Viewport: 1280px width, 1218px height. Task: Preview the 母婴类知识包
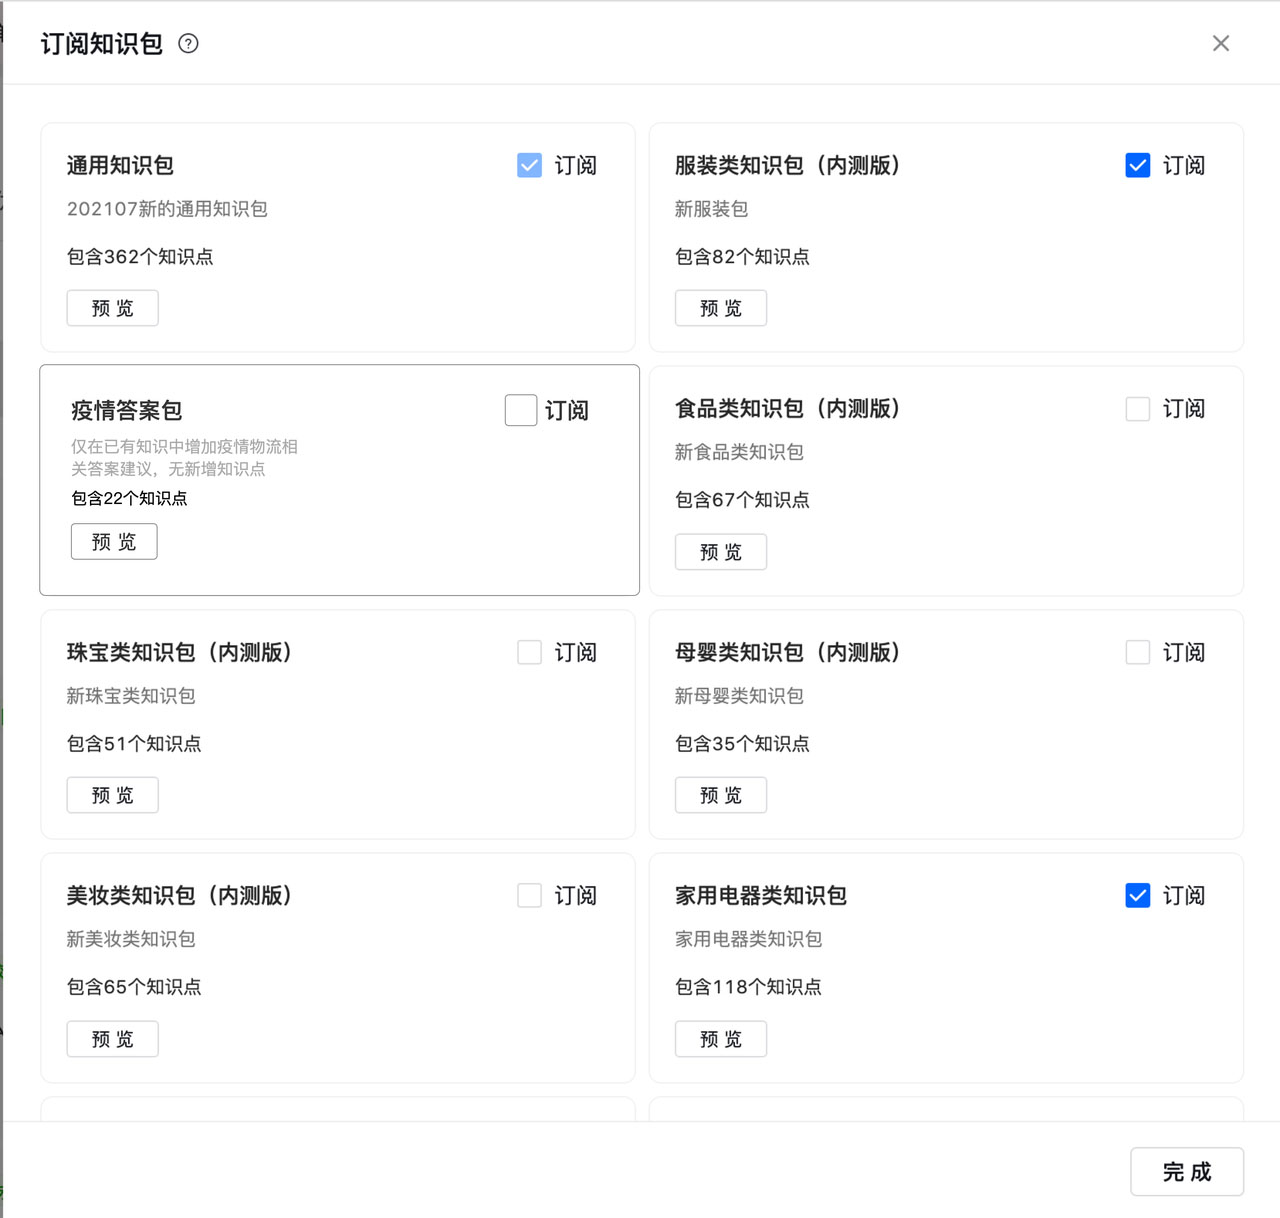tap(721, 795)
